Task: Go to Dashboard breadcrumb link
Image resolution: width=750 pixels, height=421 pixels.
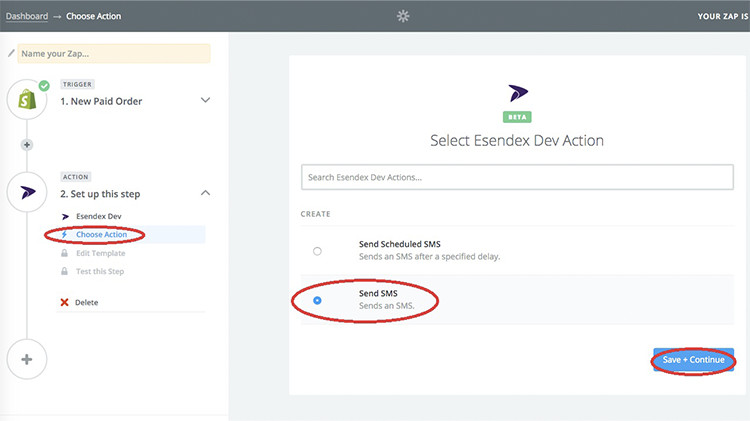Action: (27, 16)
